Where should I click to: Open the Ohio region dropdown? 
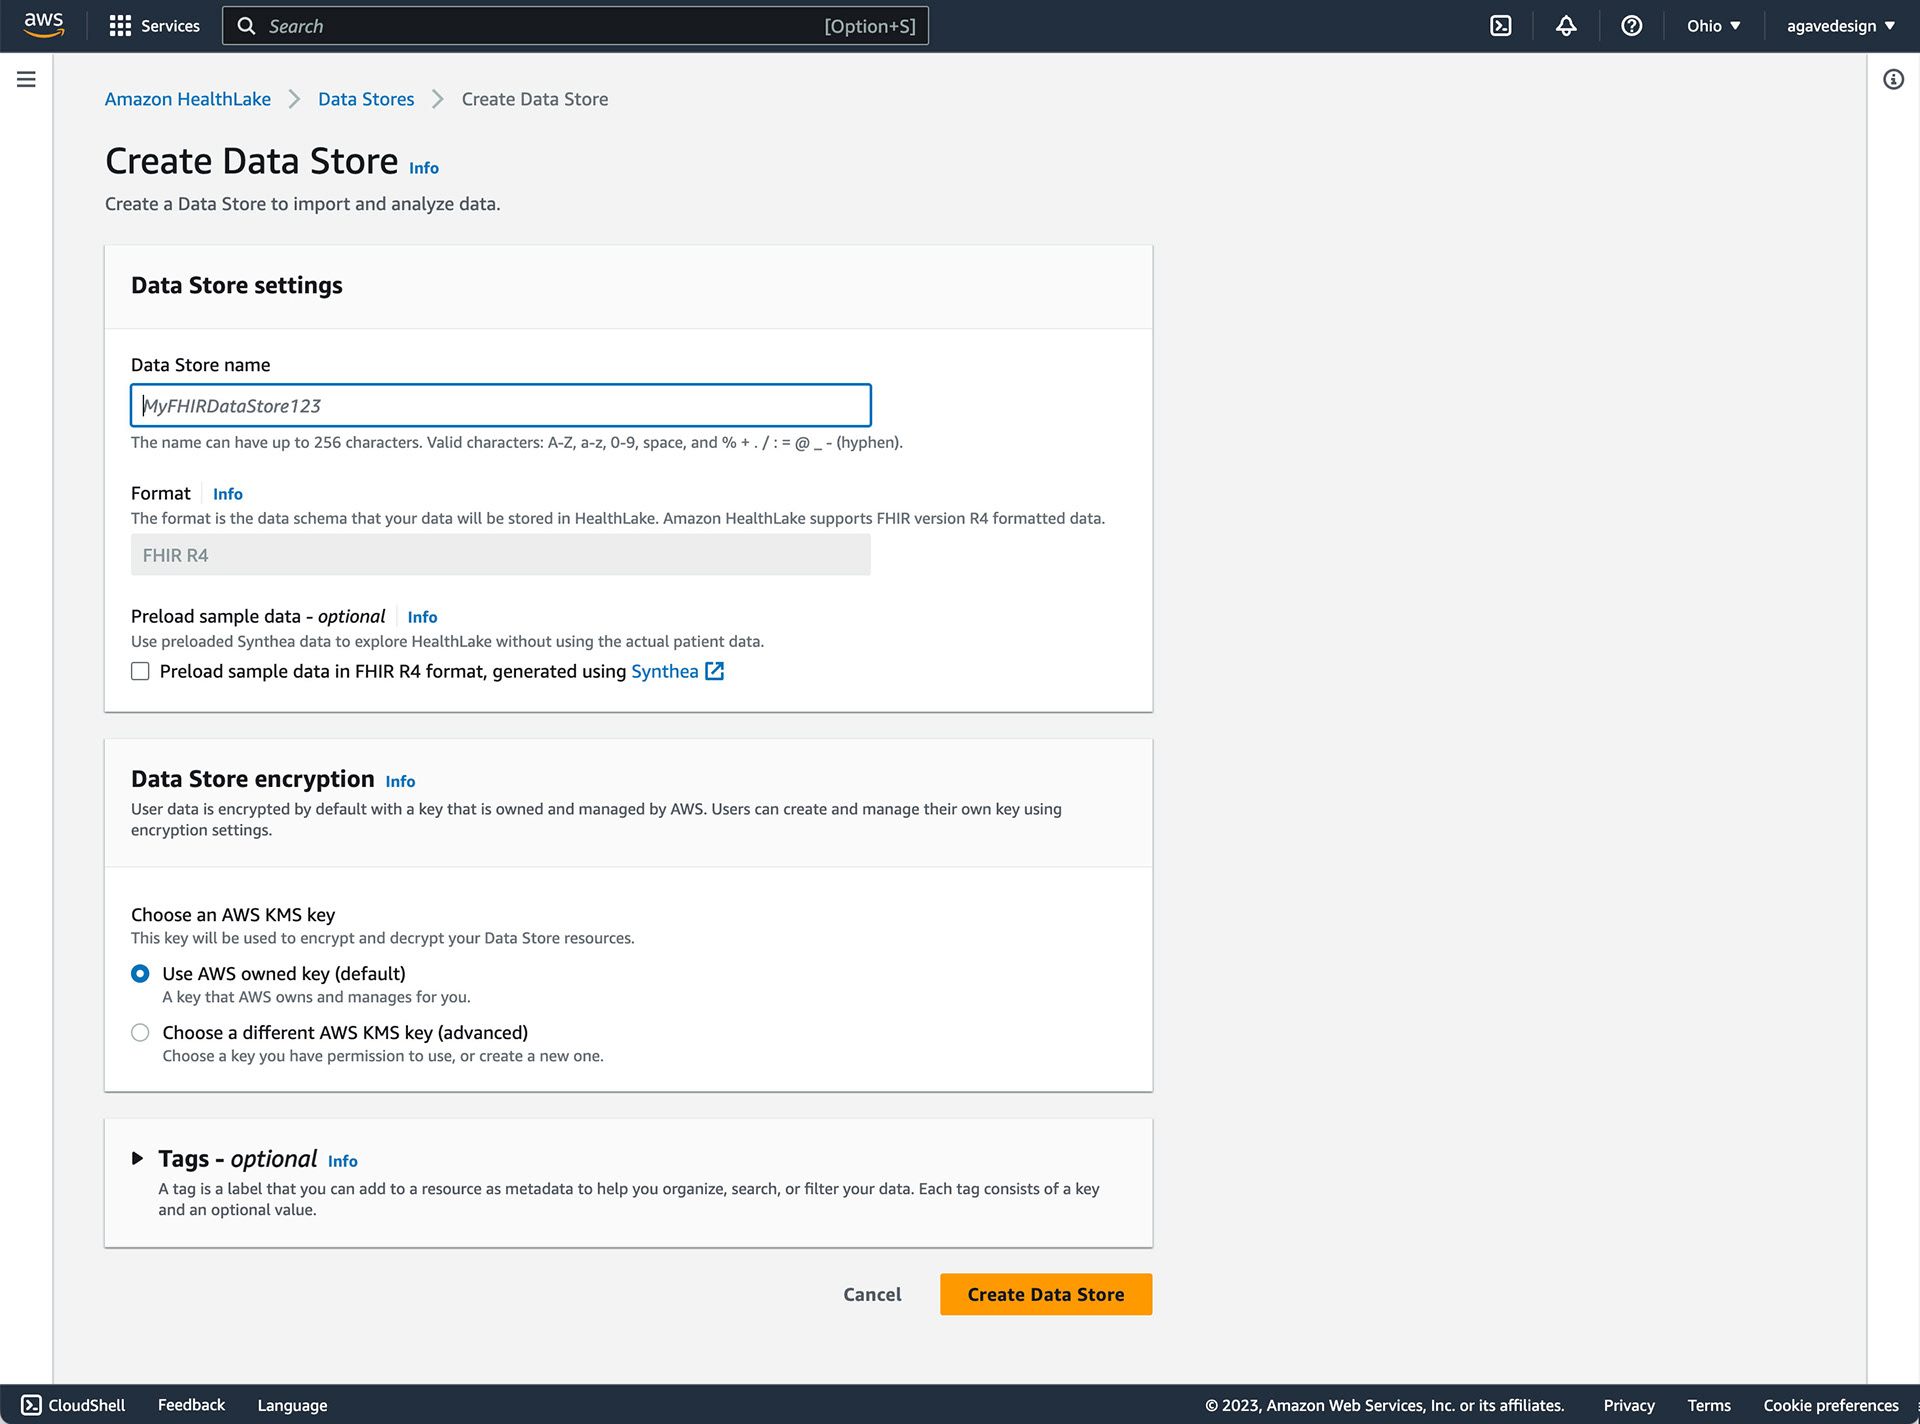(x=1713, y=26)
